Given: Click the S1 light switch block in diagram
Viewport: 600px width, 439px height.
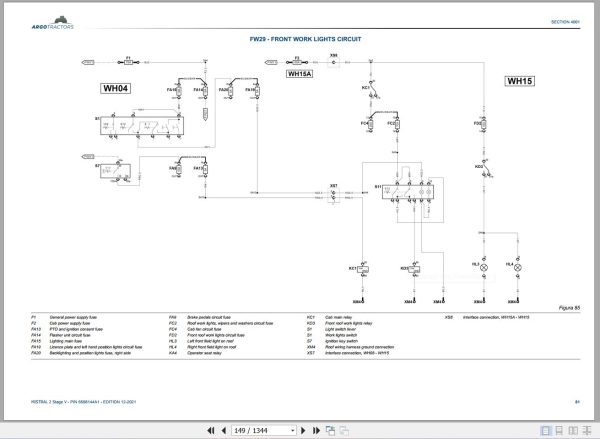Looking at the screenshot, I should 142,126.
